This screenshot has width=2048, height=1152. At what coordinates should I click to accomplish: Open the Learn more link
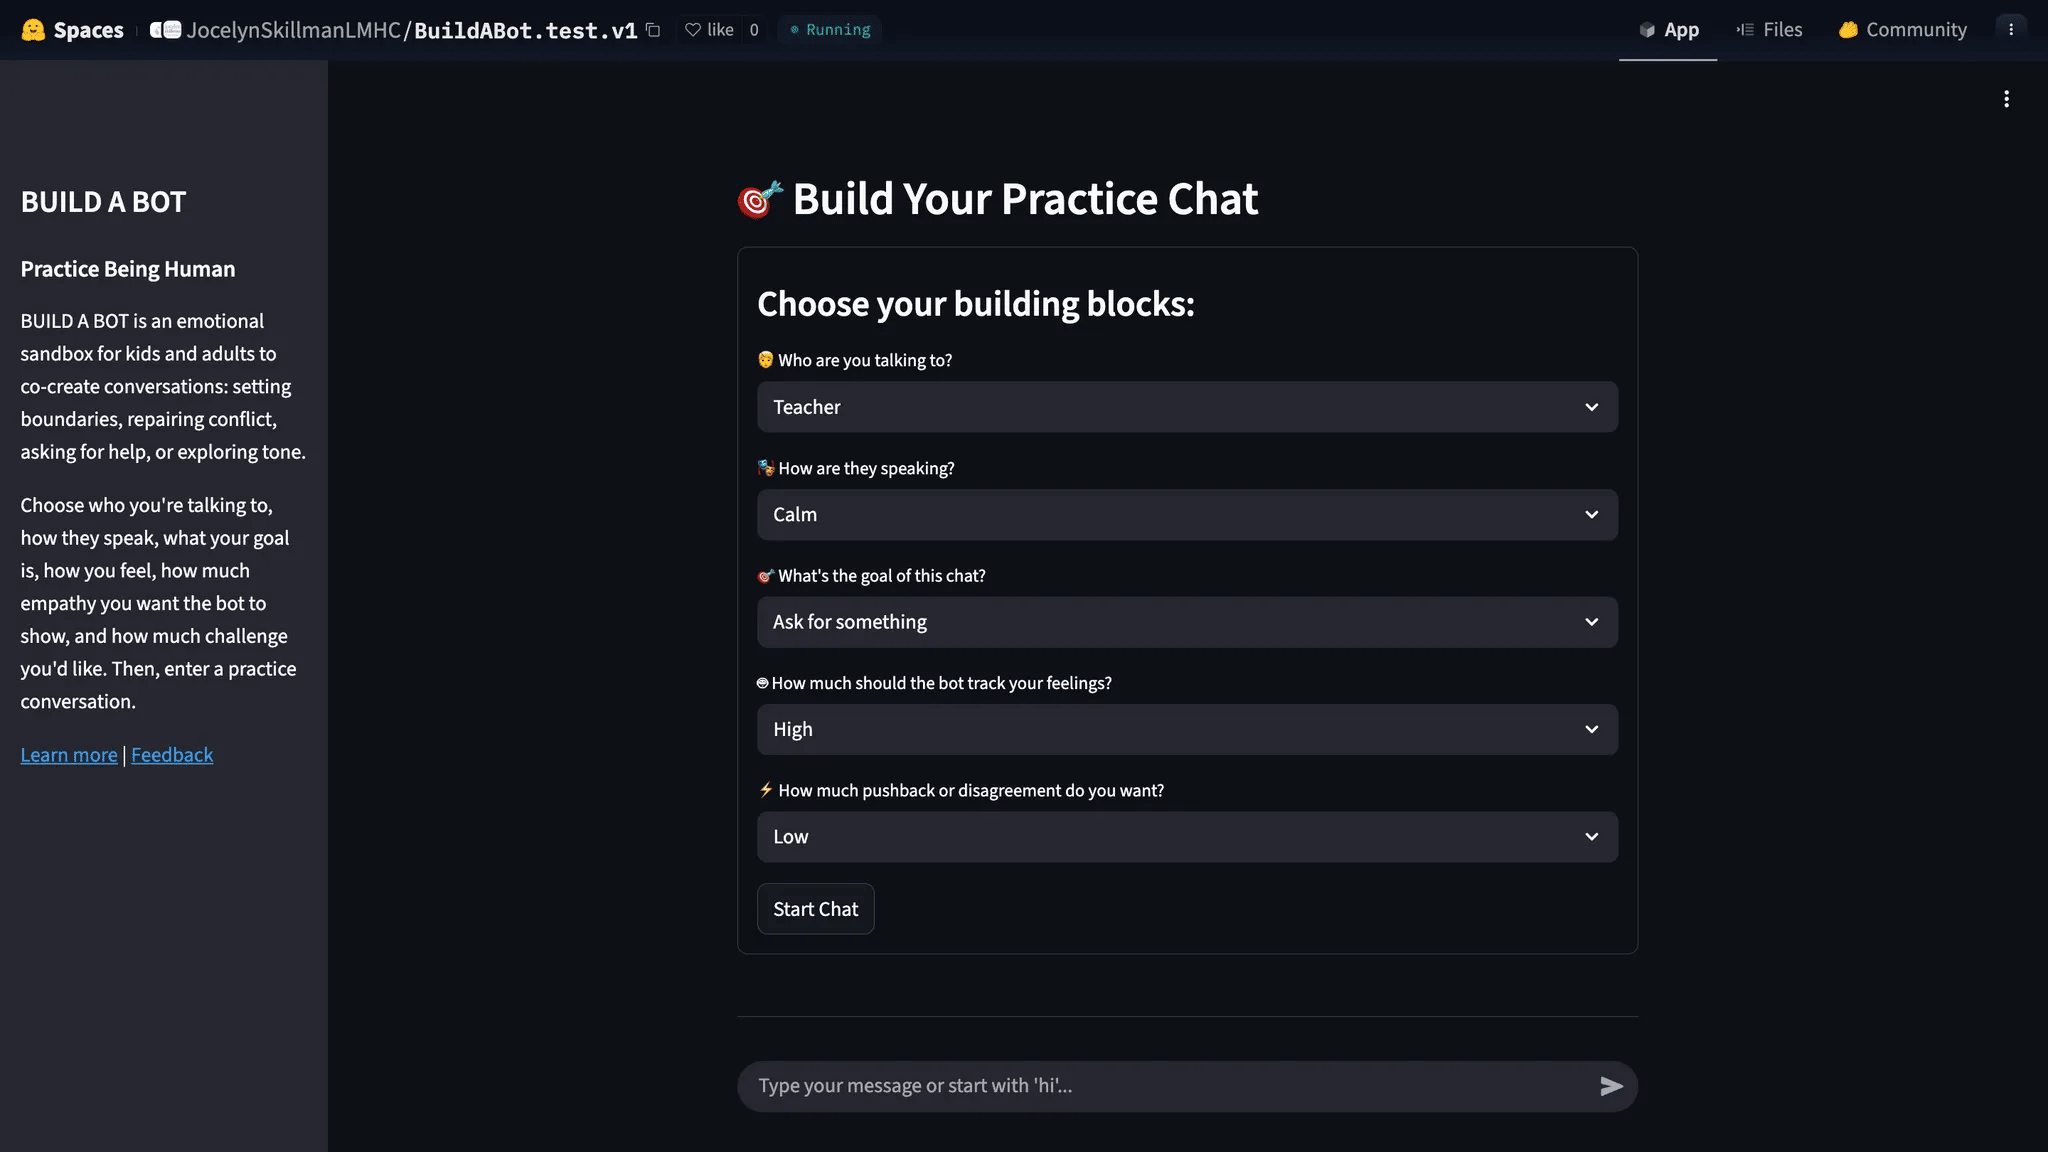click(69, 755)
